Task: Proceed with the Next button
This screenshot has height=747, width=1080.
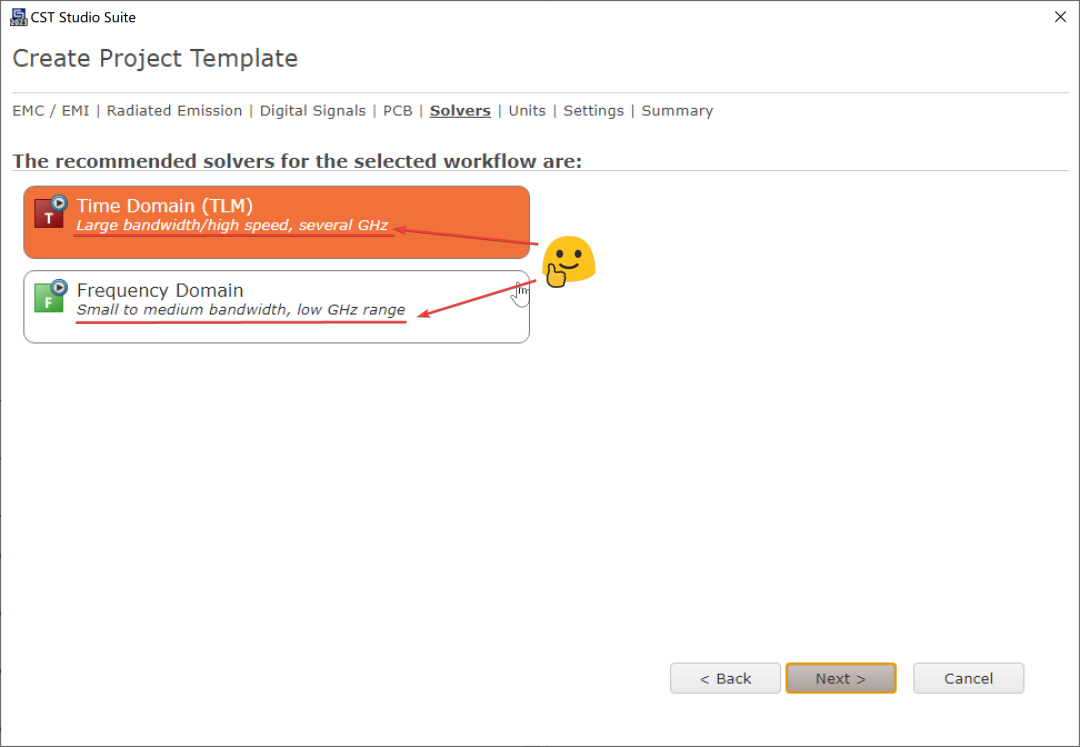Action: coord(840,678)
